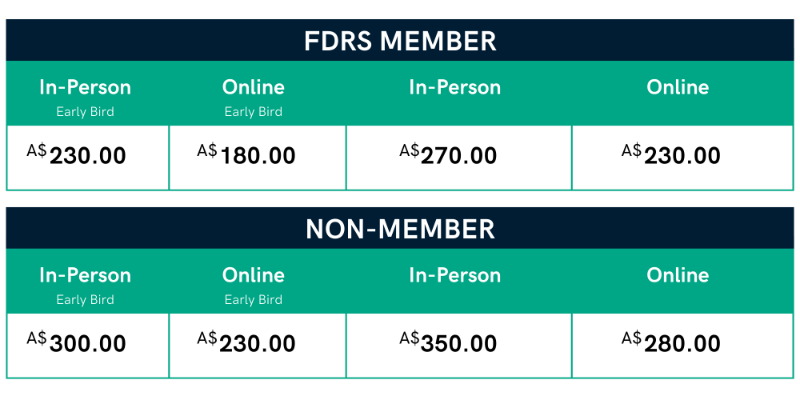Choose FDRS Member A$270.00 In-Person price

click(448, 154)
